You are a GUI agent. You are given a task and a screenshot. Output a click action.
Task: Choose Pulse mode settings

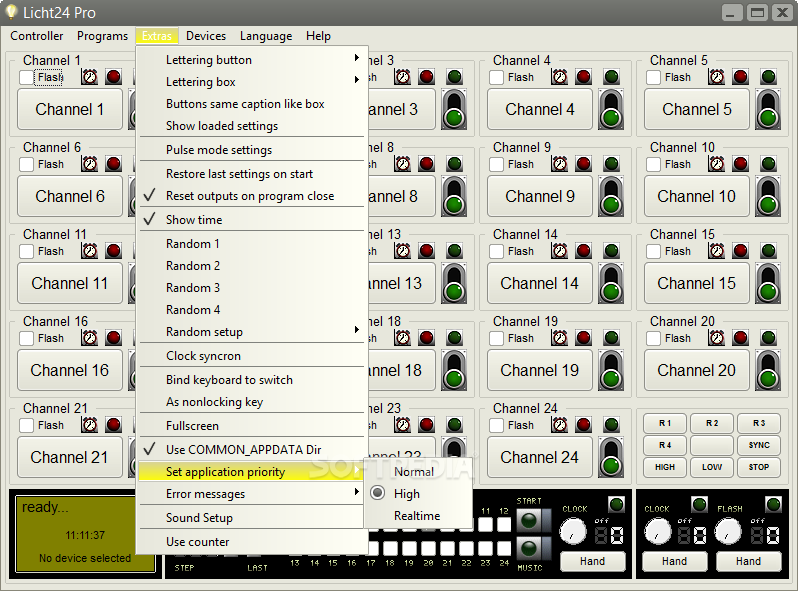(252, 150)
